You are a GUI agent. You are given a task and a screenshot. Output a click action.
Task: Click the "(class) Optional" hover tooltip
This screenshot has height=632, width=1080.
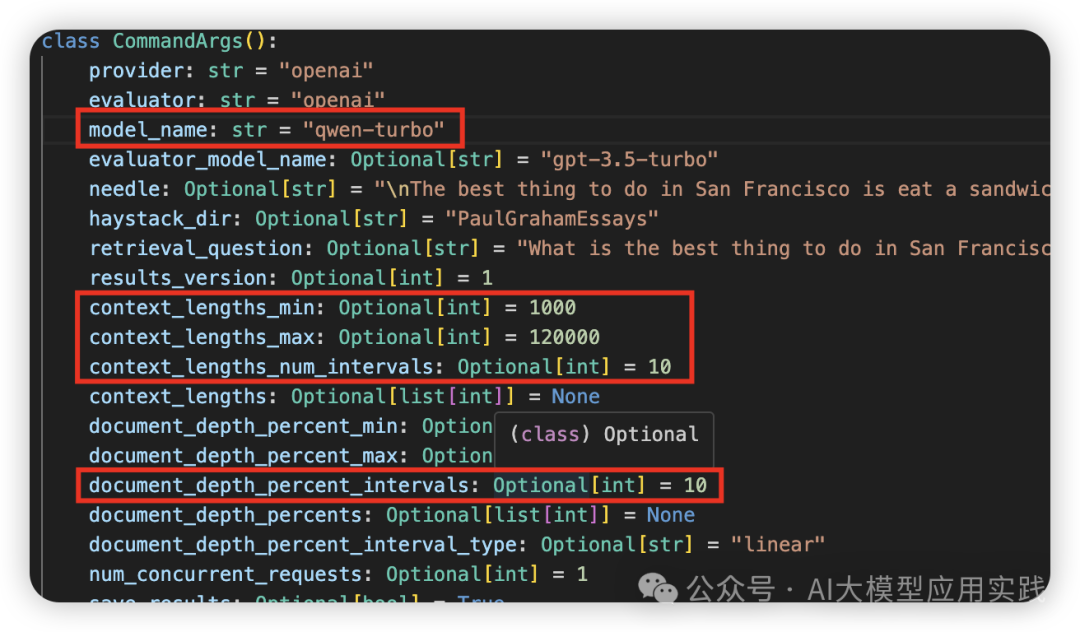pyautogui.click(x=604, y=435)
